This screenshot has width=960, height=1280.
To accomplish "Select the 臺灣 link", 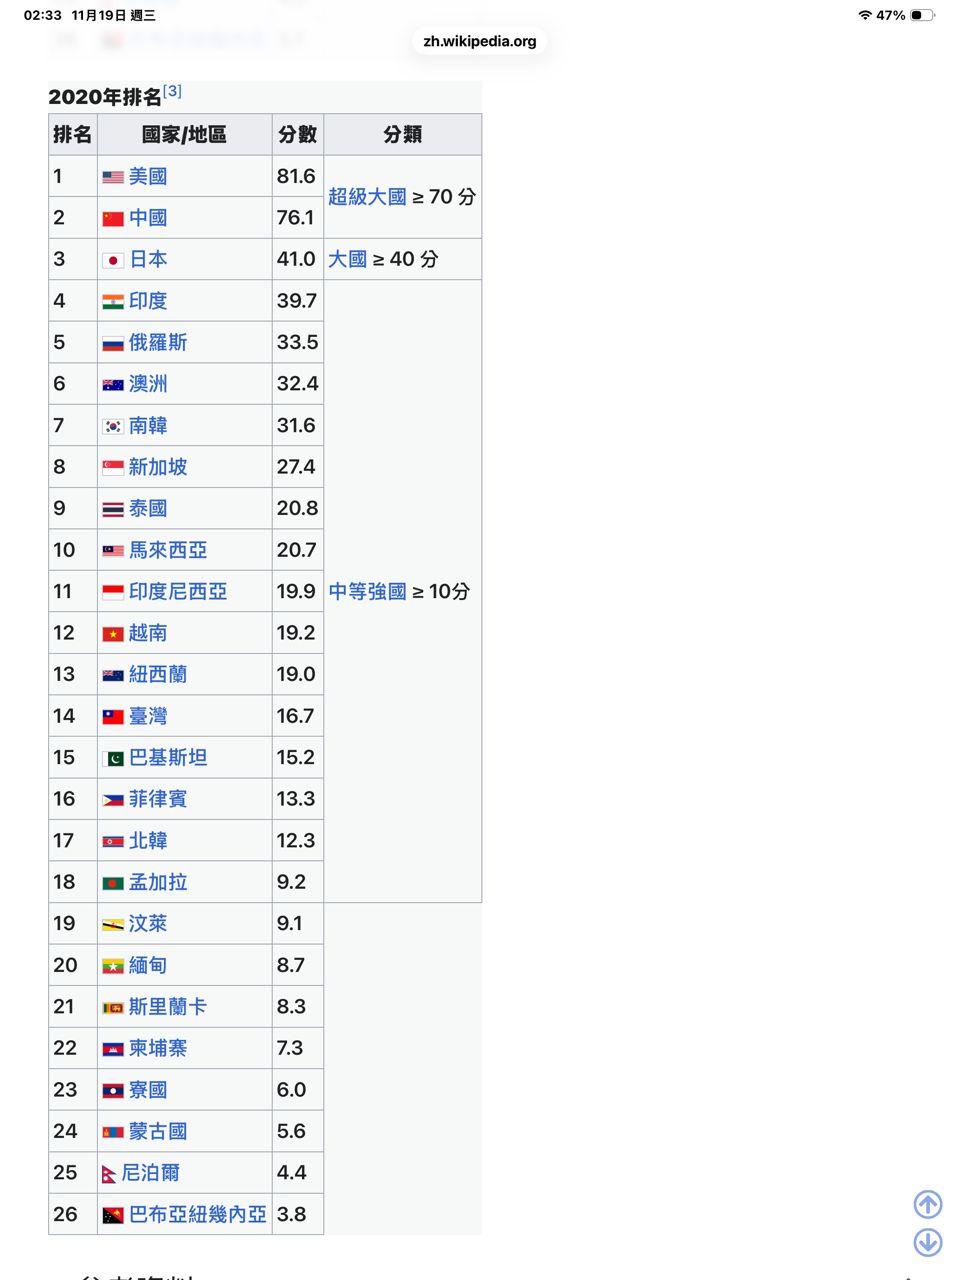I will coord(148,716).
